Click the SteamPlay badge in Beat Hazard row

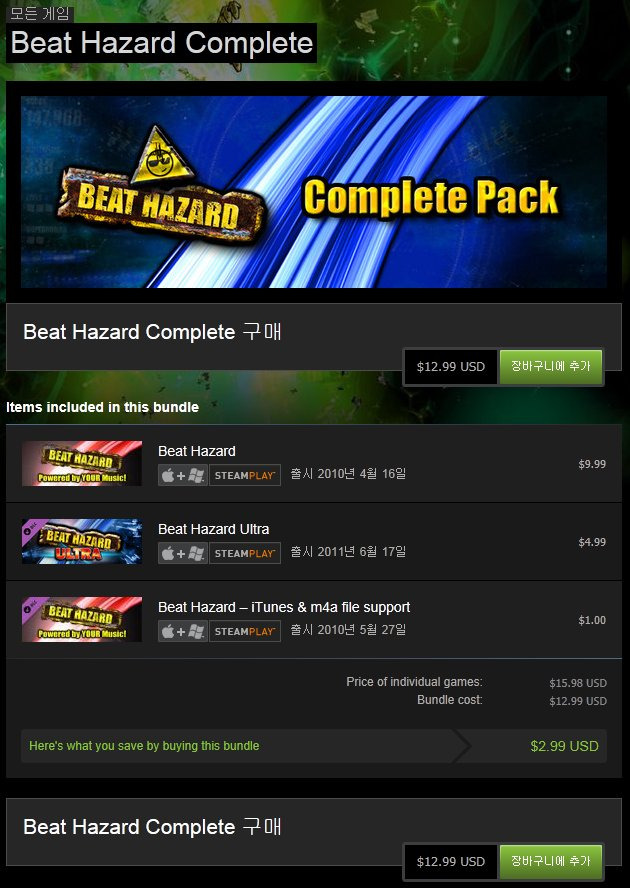coord(245,475)
